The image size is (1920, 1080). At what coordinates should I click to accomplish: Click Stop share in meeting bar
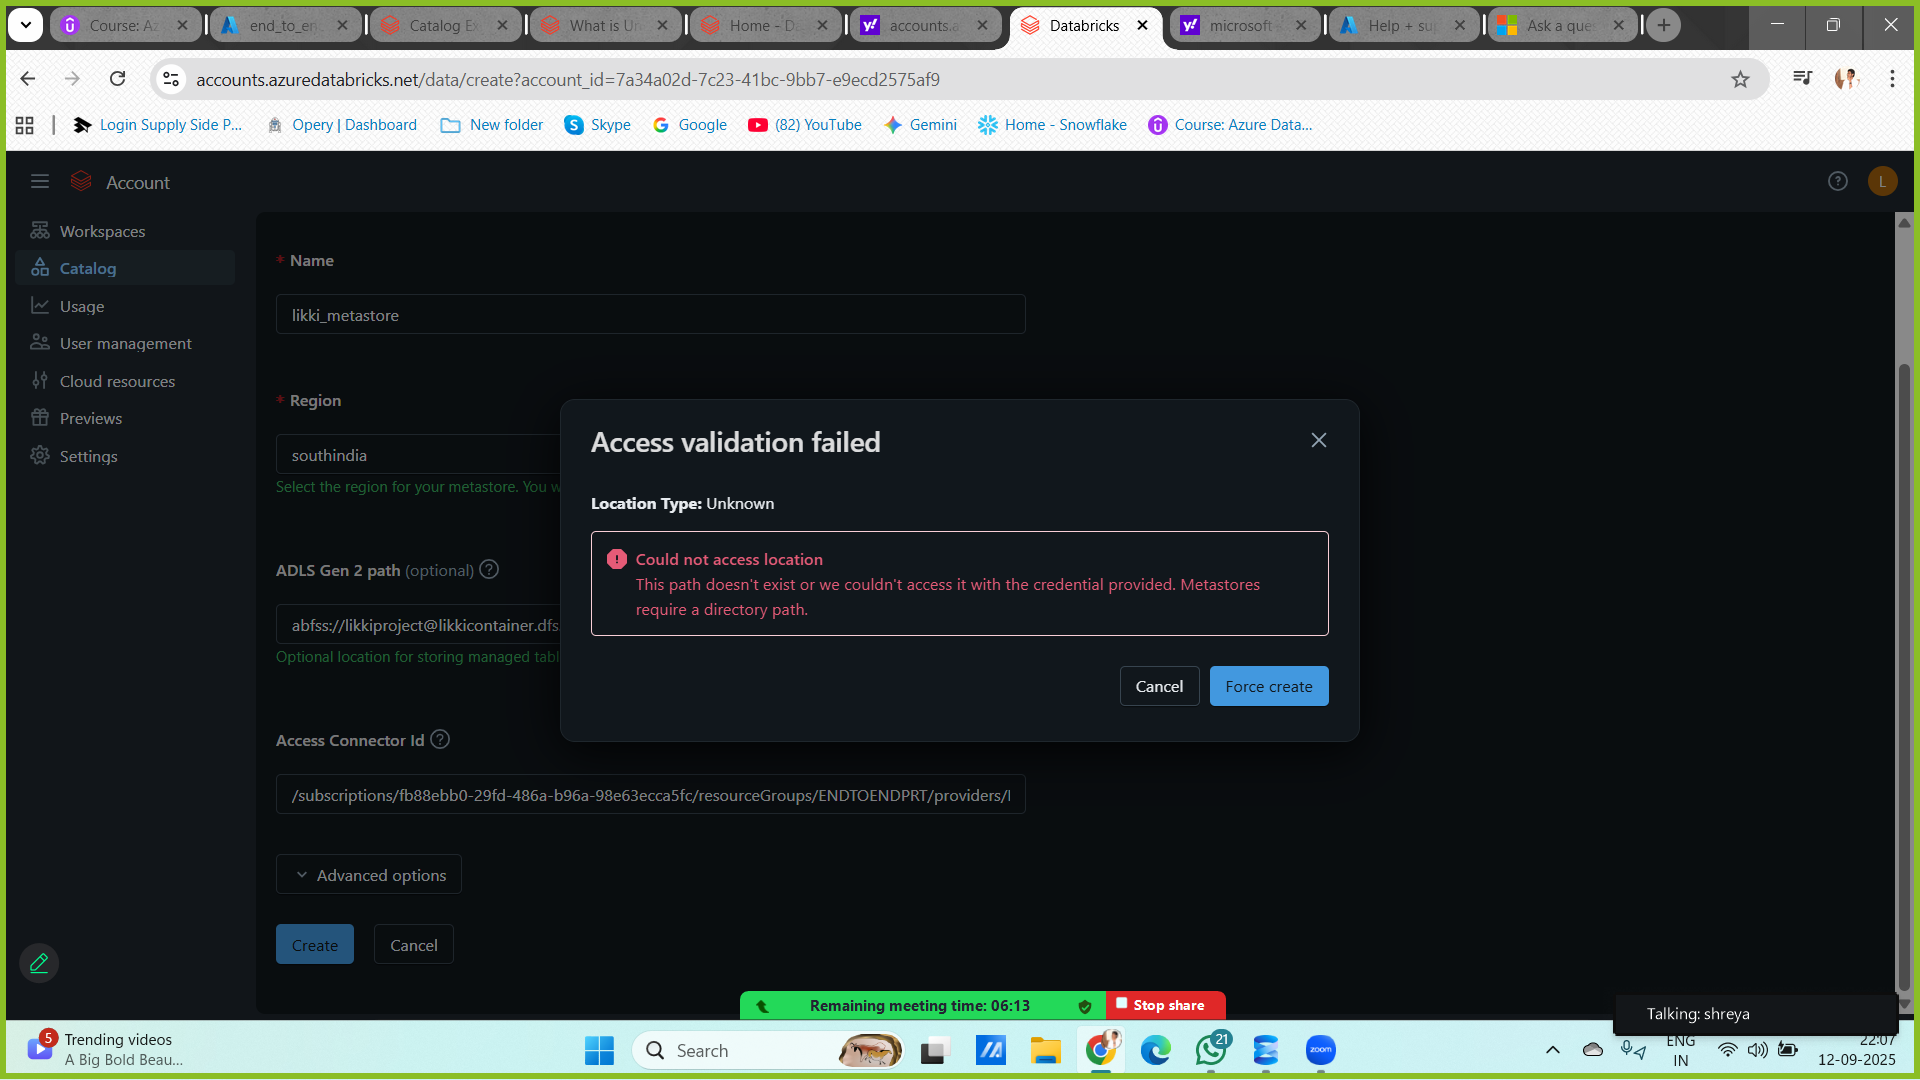pos(1166,1005)
